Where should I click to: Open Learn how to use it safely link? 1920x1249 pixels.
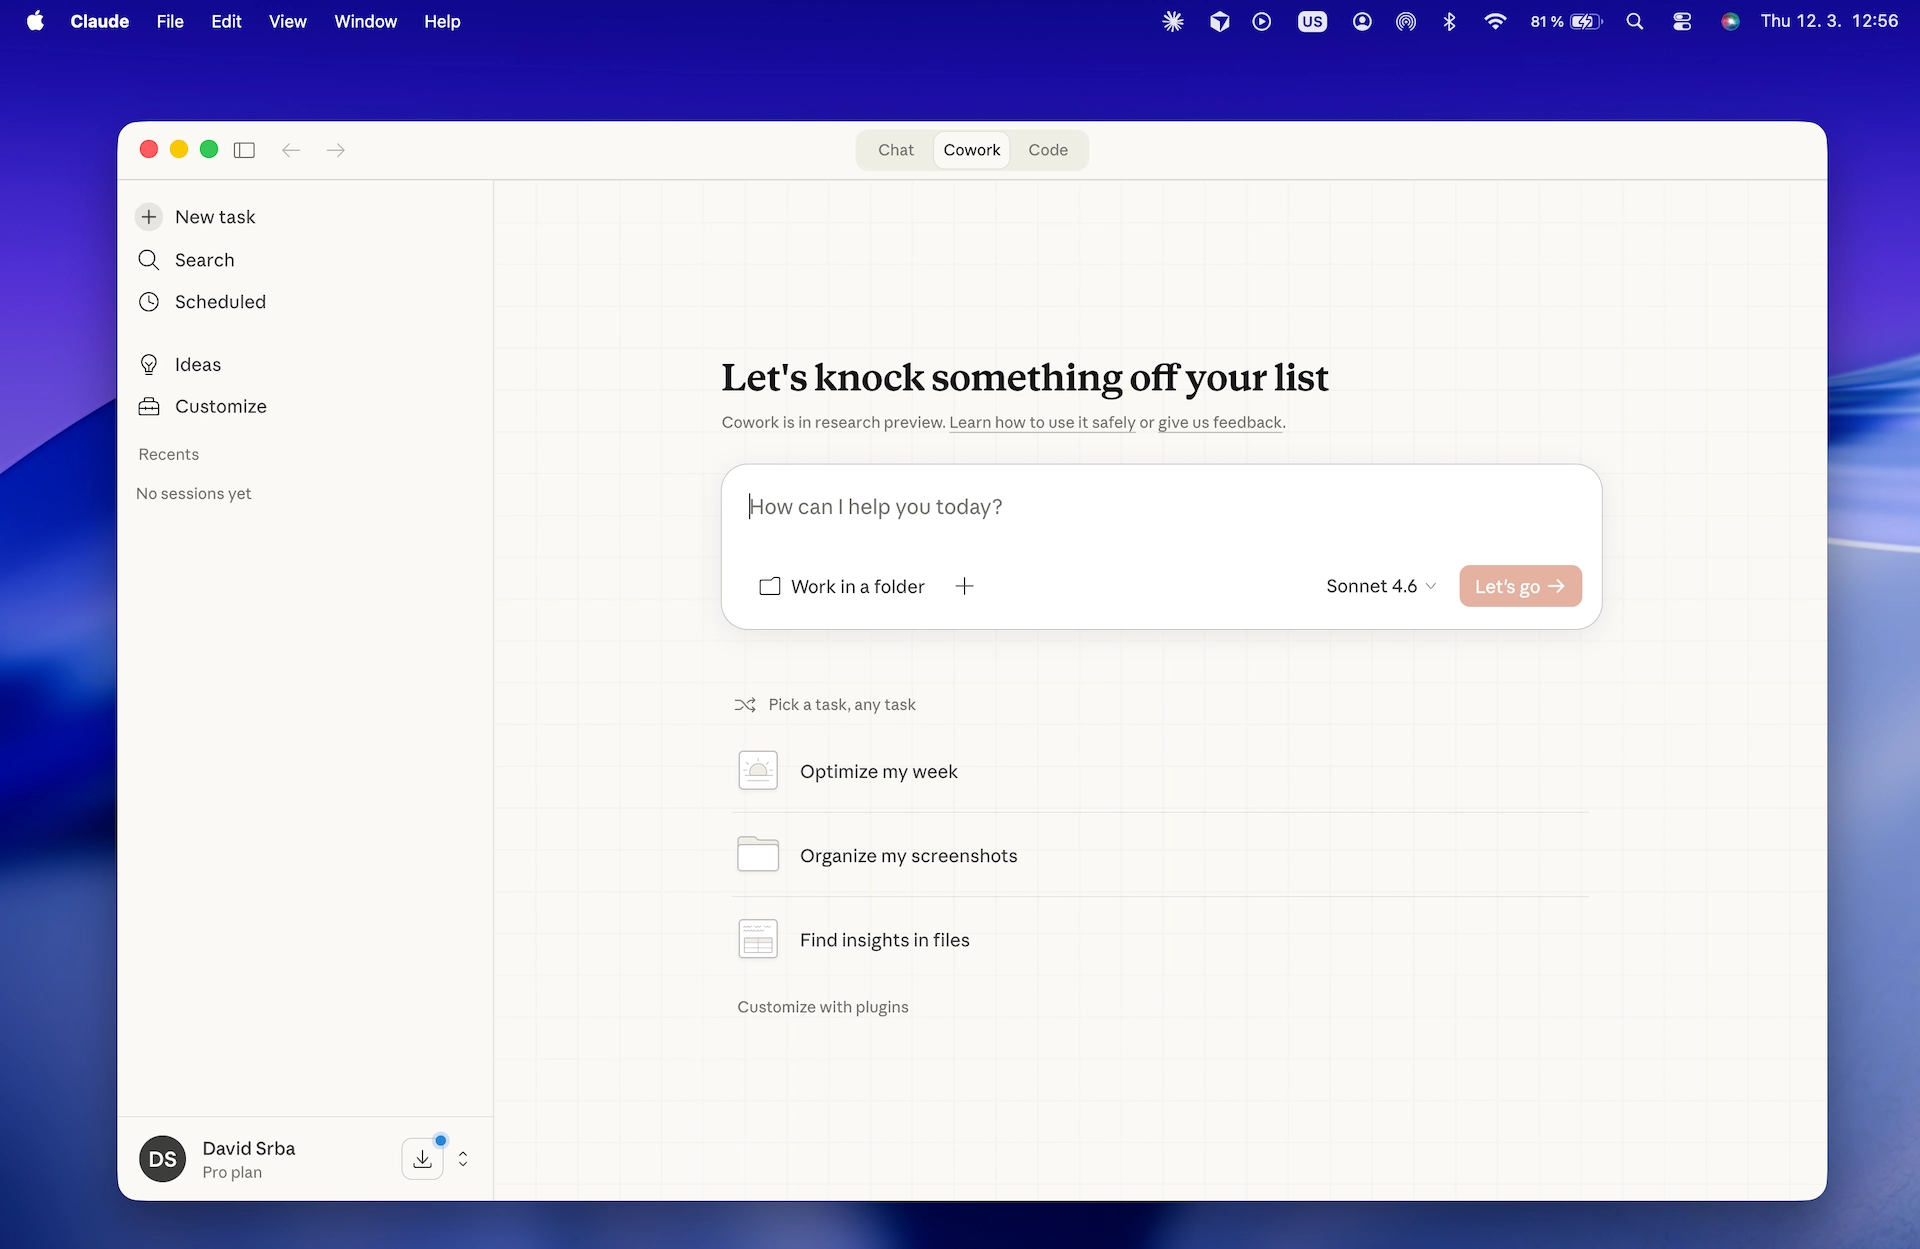tap(1042, 422)
